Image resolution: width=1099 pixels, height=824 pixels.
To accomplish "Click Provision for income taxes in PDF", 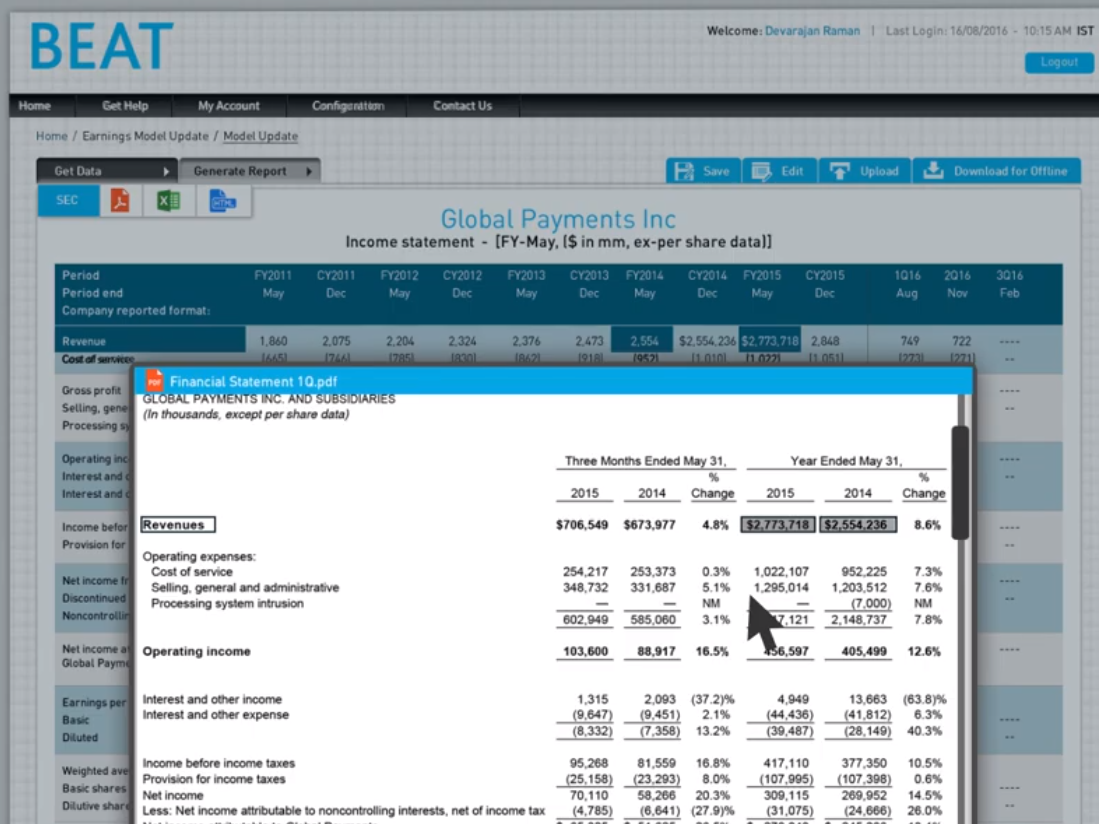I will click(214, 779).
